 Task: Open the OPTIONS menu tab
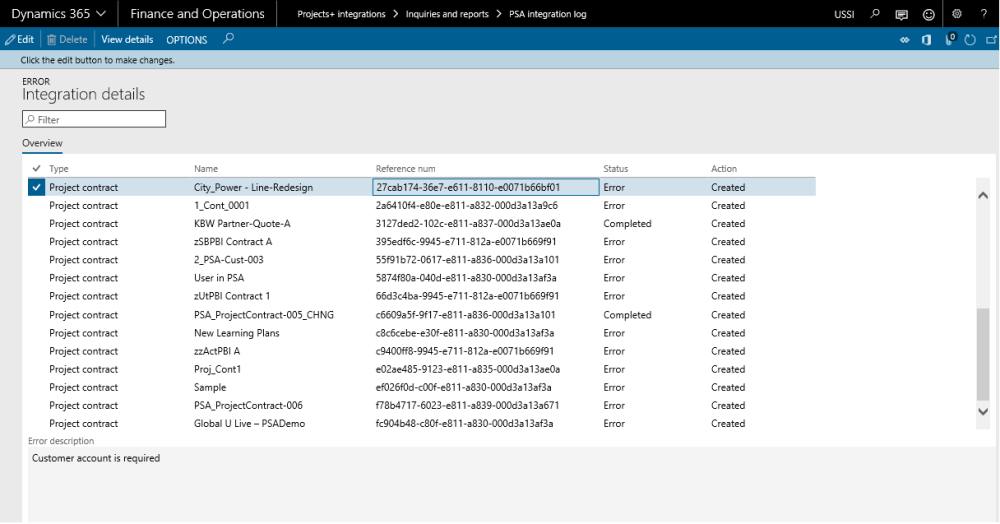click(x=186, y=40)
